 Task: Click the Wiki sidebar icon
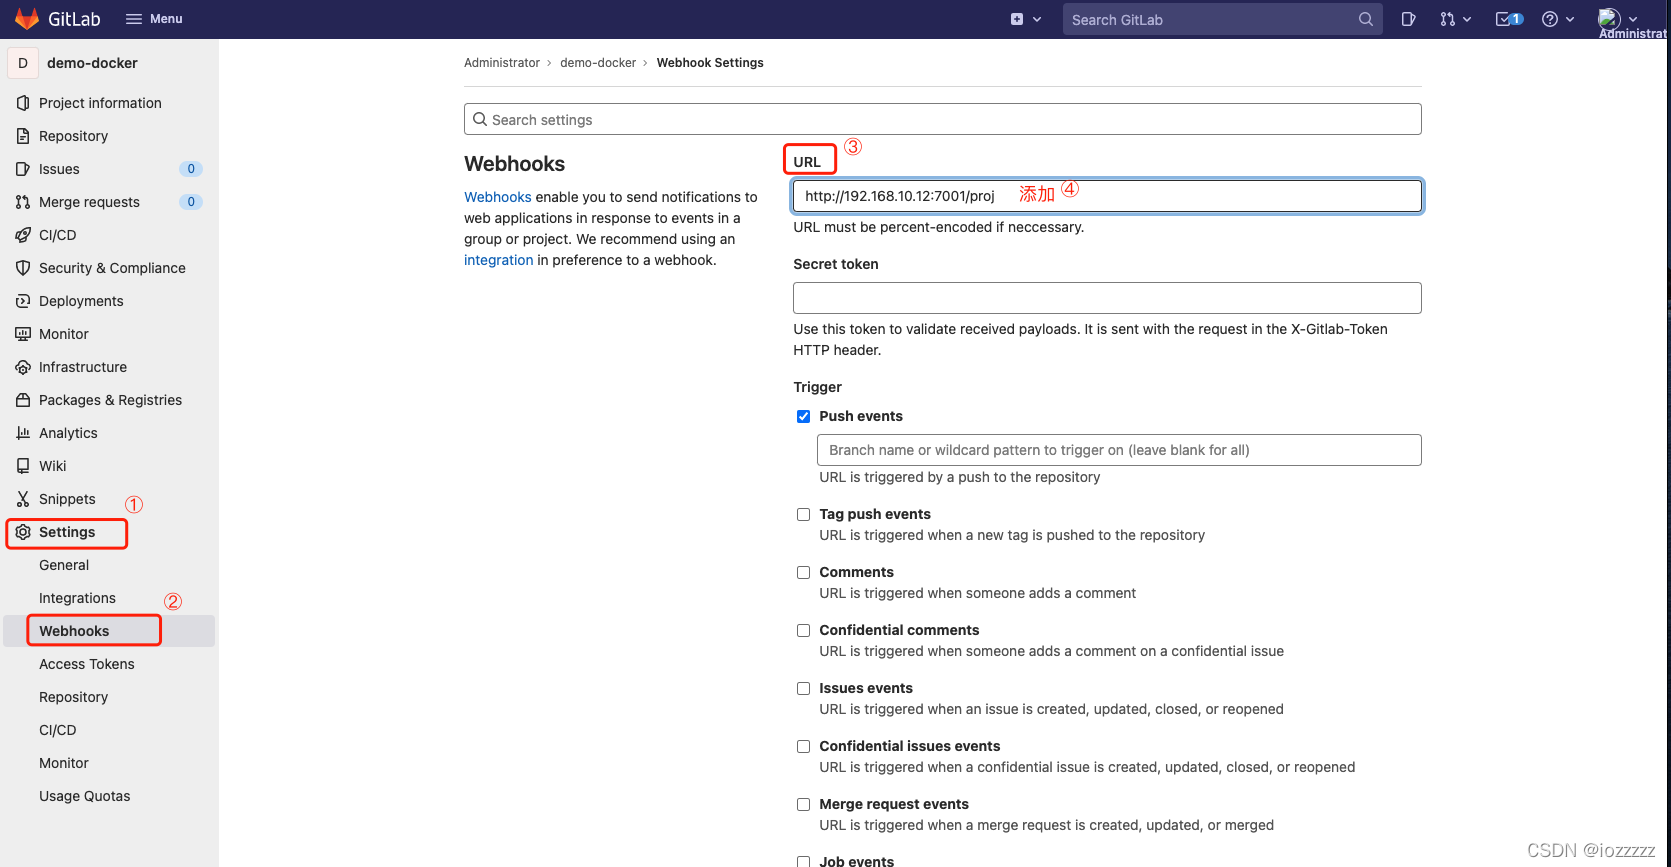pyautogui.click(x=23, y=466)
